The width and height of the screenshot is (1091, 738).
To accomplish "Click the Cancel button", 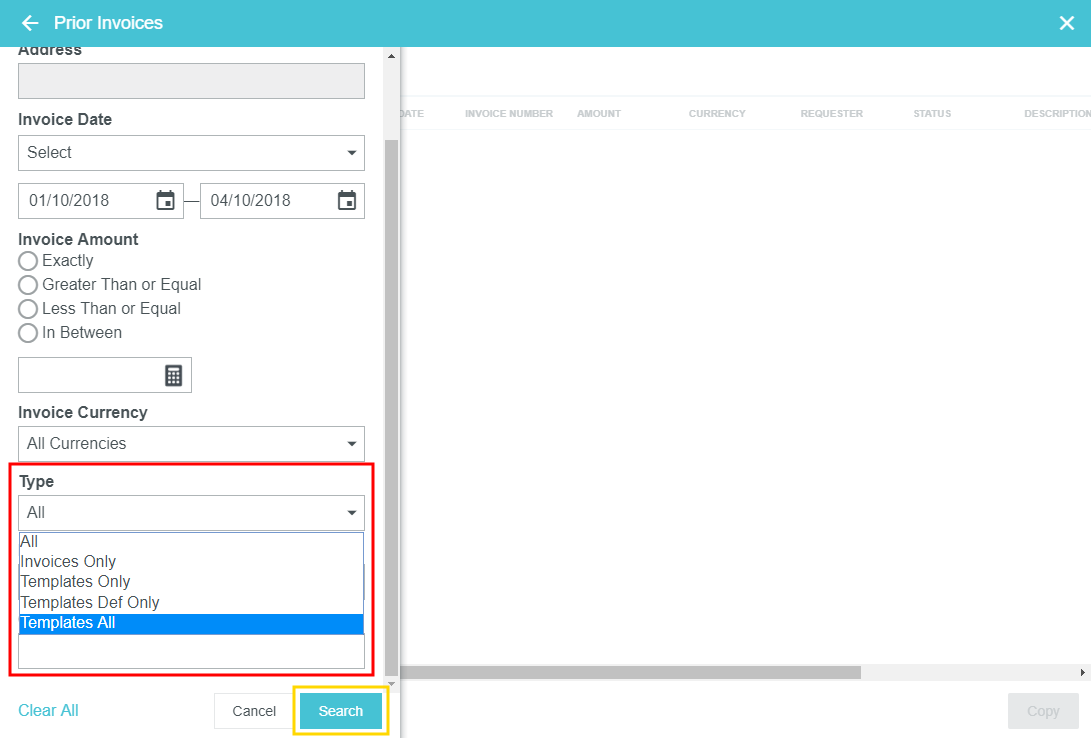I will tap(254, 711).
